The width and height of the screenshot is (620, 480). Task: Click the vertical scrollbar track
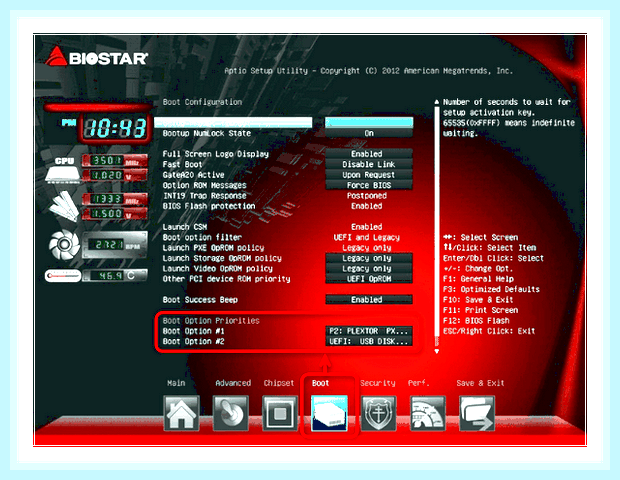tap(437, 227)
